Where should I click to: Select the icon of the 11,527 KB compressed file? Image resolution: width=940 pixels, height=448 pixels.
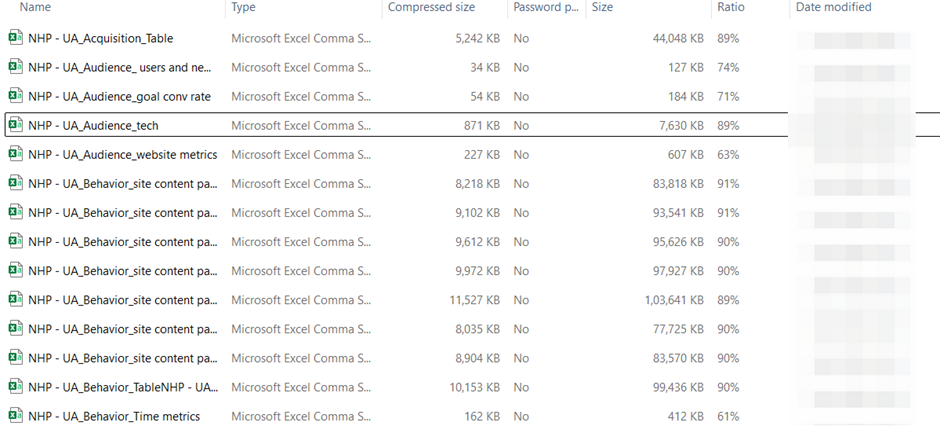pos(15,299)
